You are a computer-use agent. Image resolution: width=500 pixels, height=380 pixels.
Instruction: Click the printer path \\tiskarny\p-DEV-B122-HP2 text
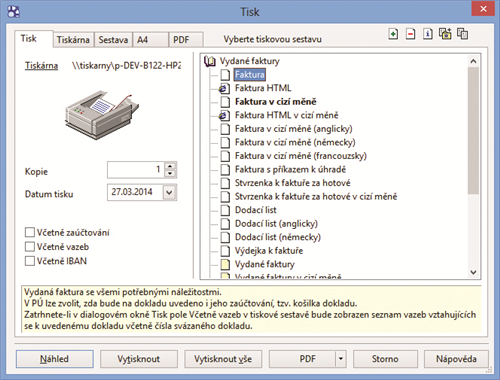[x=127, y=66]
